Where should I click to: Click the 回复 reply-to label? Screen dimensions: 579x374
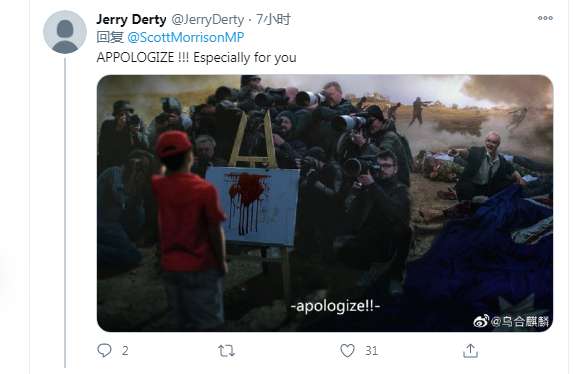click(110, 37)
